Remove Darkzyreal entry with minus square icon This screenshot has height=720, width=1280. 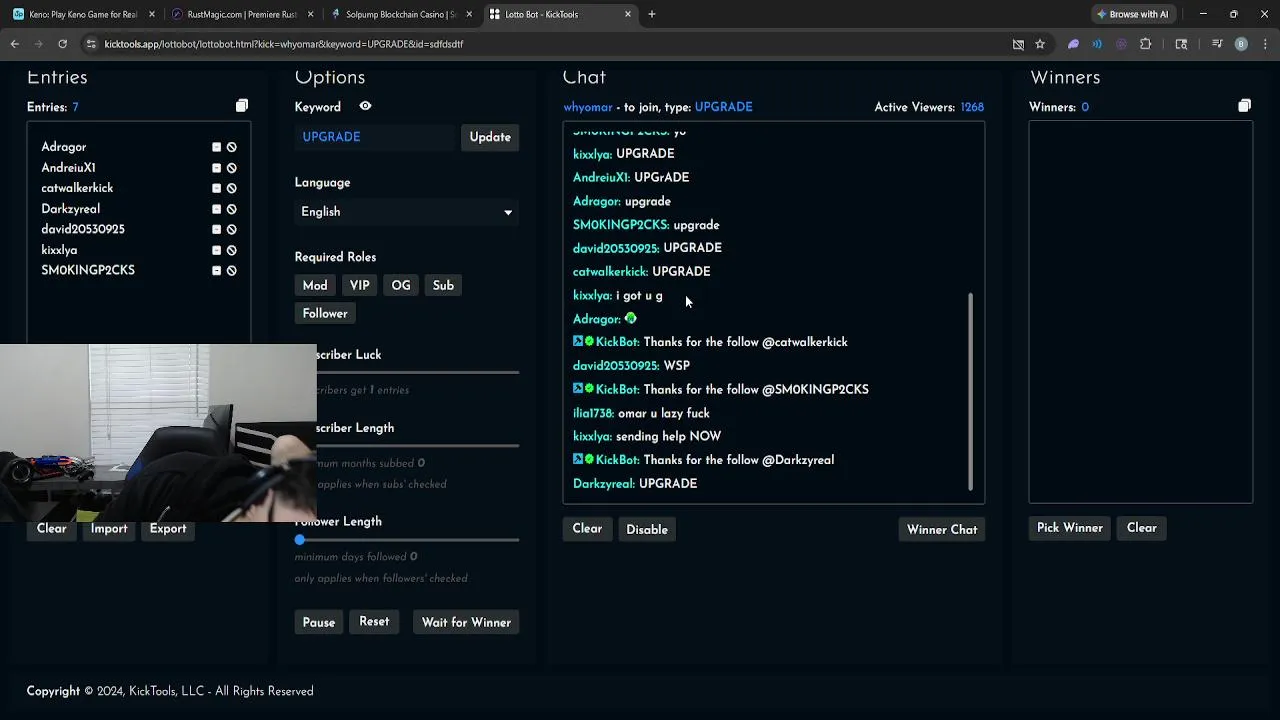point(216,209)
